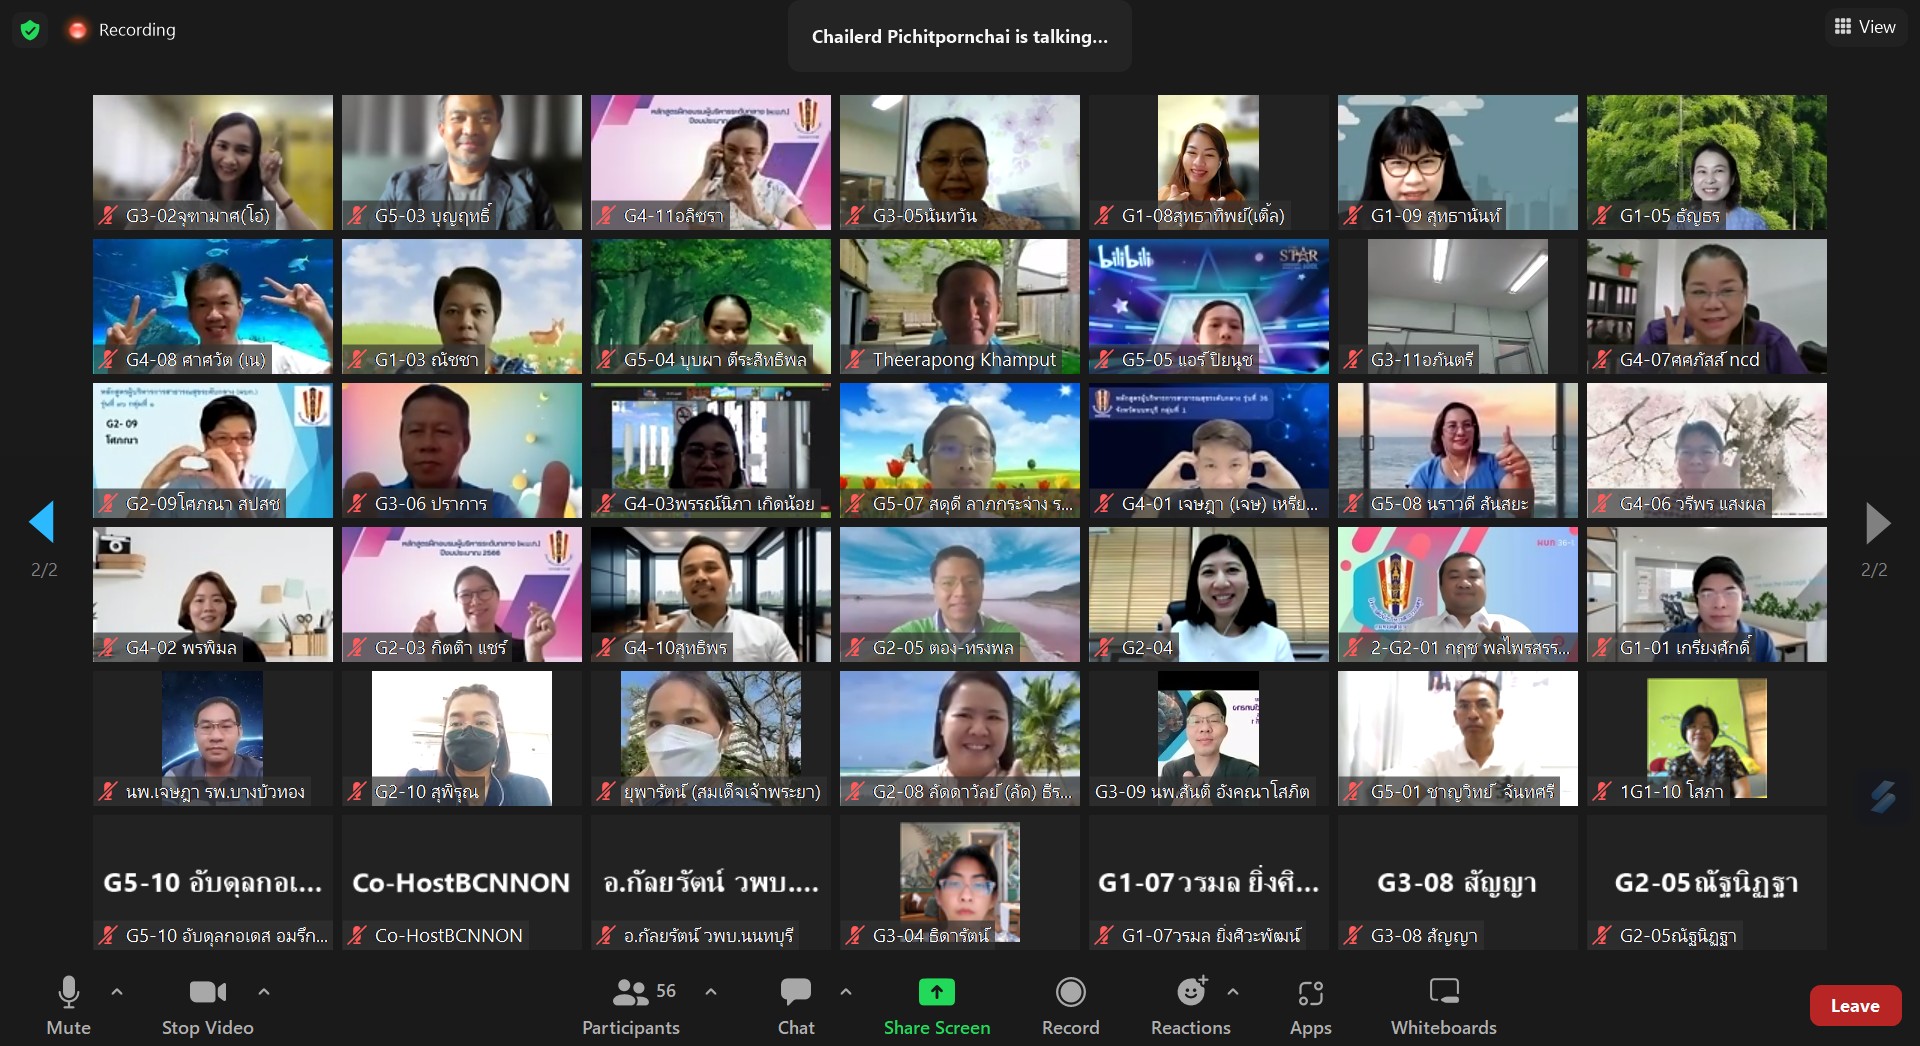Click the green Share Screen icon
The image size is (1920, 1046).
[936, 992]
